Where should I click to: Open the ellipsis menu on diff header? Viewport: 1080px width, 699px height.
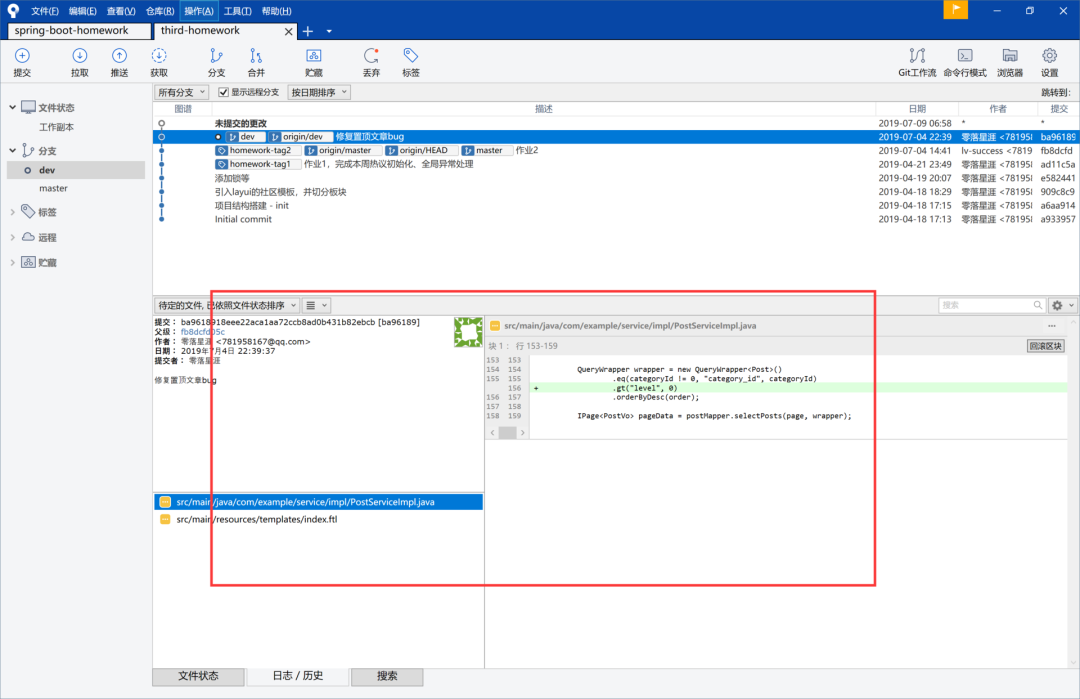pyautogui.click(x=1052, y=326)
